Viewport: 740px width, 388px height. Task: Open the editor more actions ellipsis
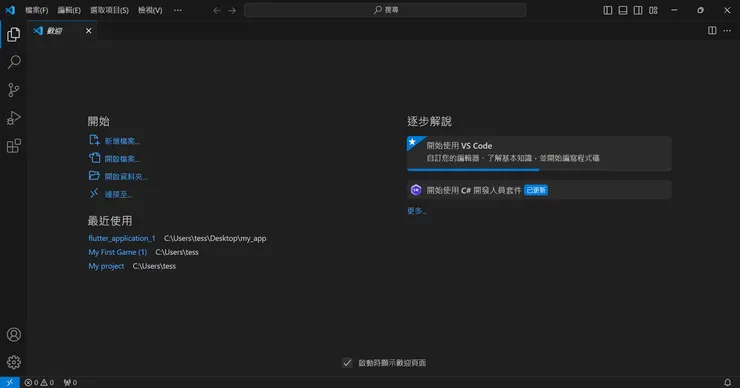tap(727, 31)
